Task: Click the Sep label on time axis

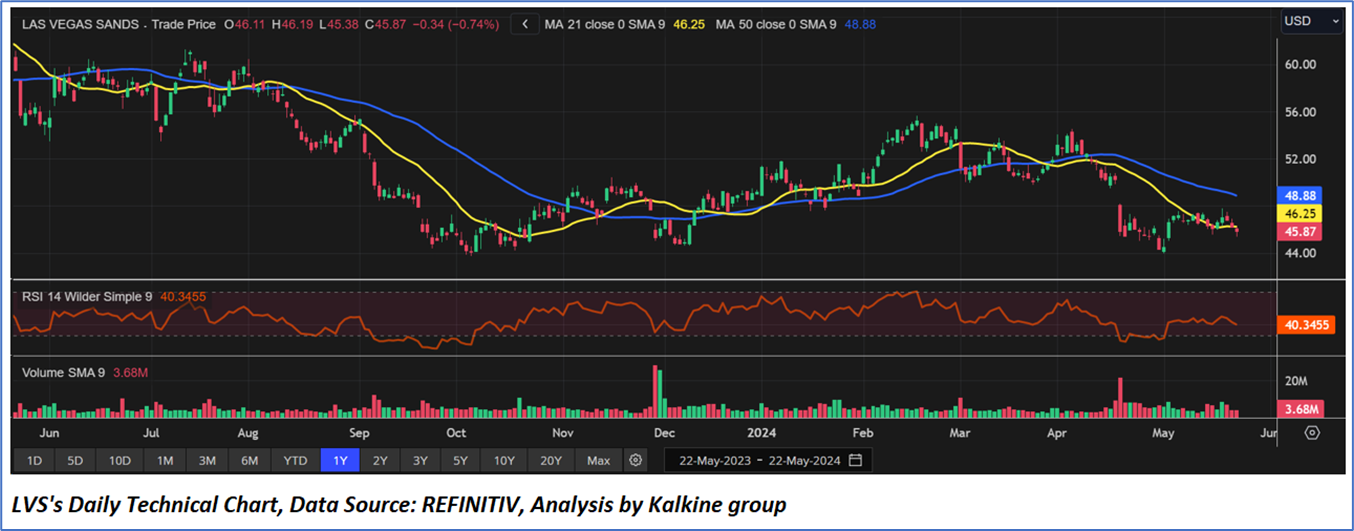Action: coord(359,433)
